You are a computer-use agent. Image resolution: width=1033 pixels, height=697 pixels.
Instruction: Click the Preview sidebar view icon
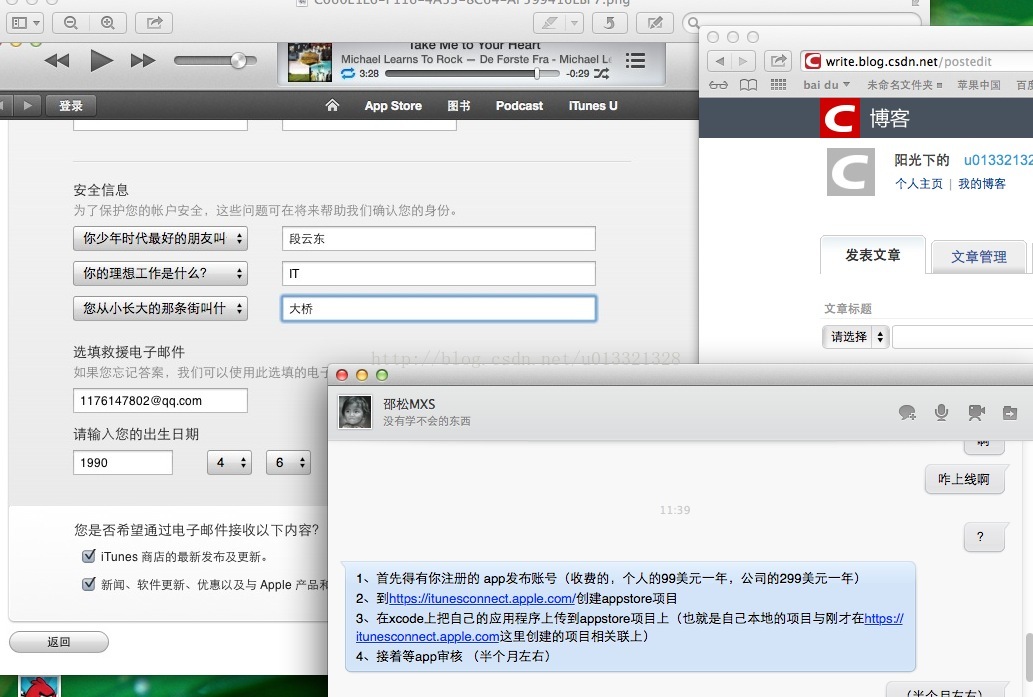[x=25, y=23]
